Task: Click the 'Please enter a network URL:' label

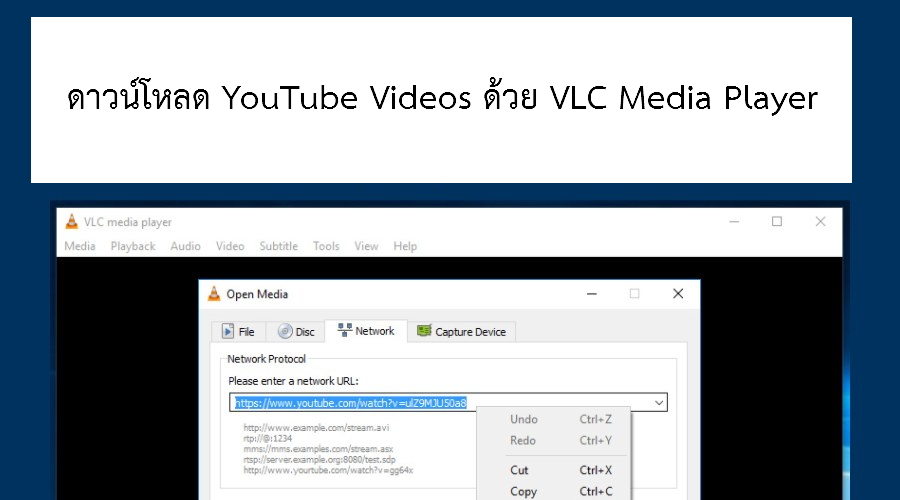Action: 293,381
